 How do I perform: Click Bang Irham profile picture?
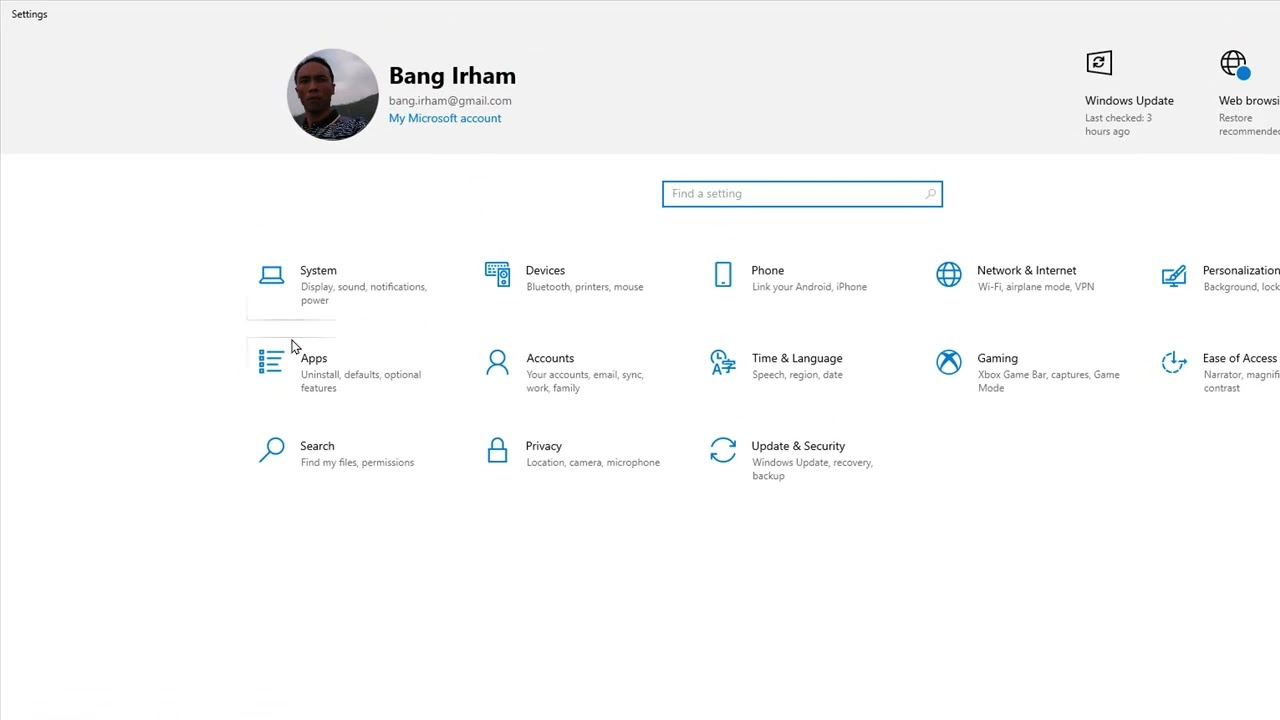click(333, 94)
